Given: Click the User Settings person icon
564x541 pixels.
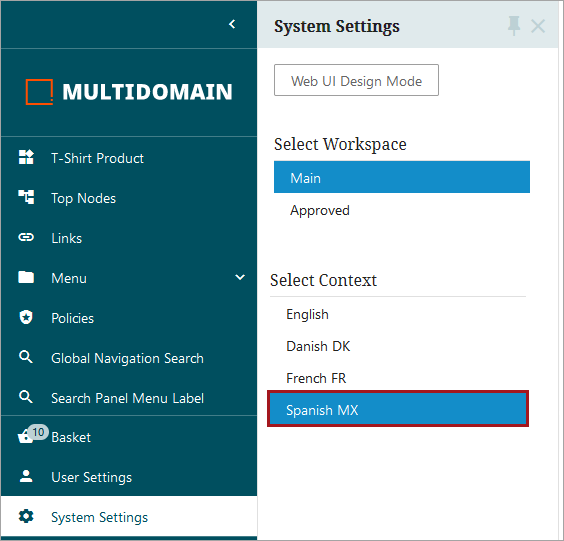Looking at the screenshot, I should (x=26, y=476).
